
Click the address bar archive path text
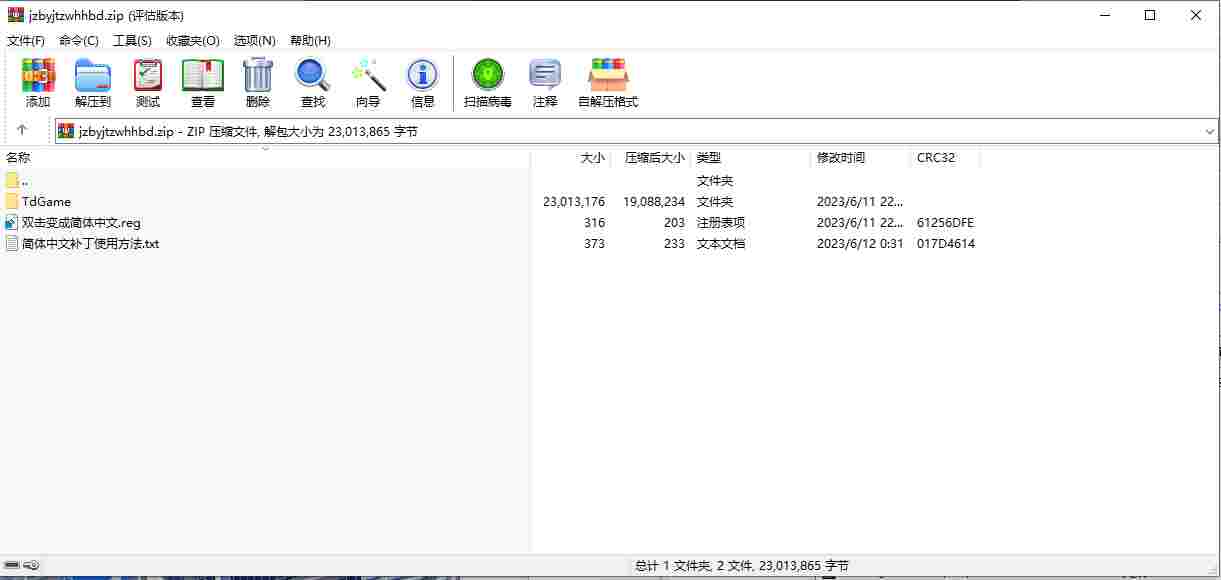pyautogui.click(x=248, y=131)
